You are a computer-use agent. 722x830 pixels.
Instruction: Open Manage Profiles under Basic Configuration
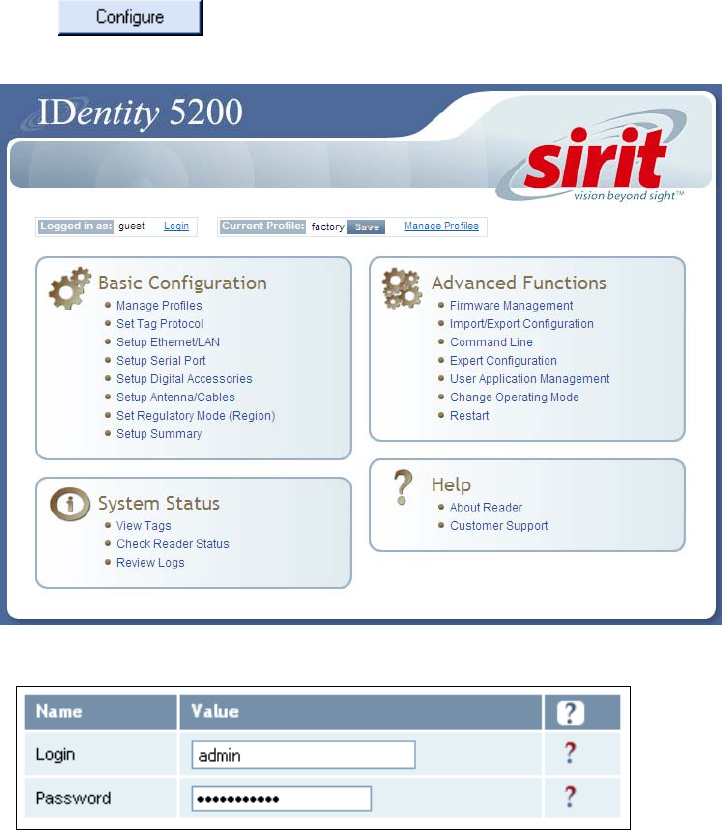(159, 305)
